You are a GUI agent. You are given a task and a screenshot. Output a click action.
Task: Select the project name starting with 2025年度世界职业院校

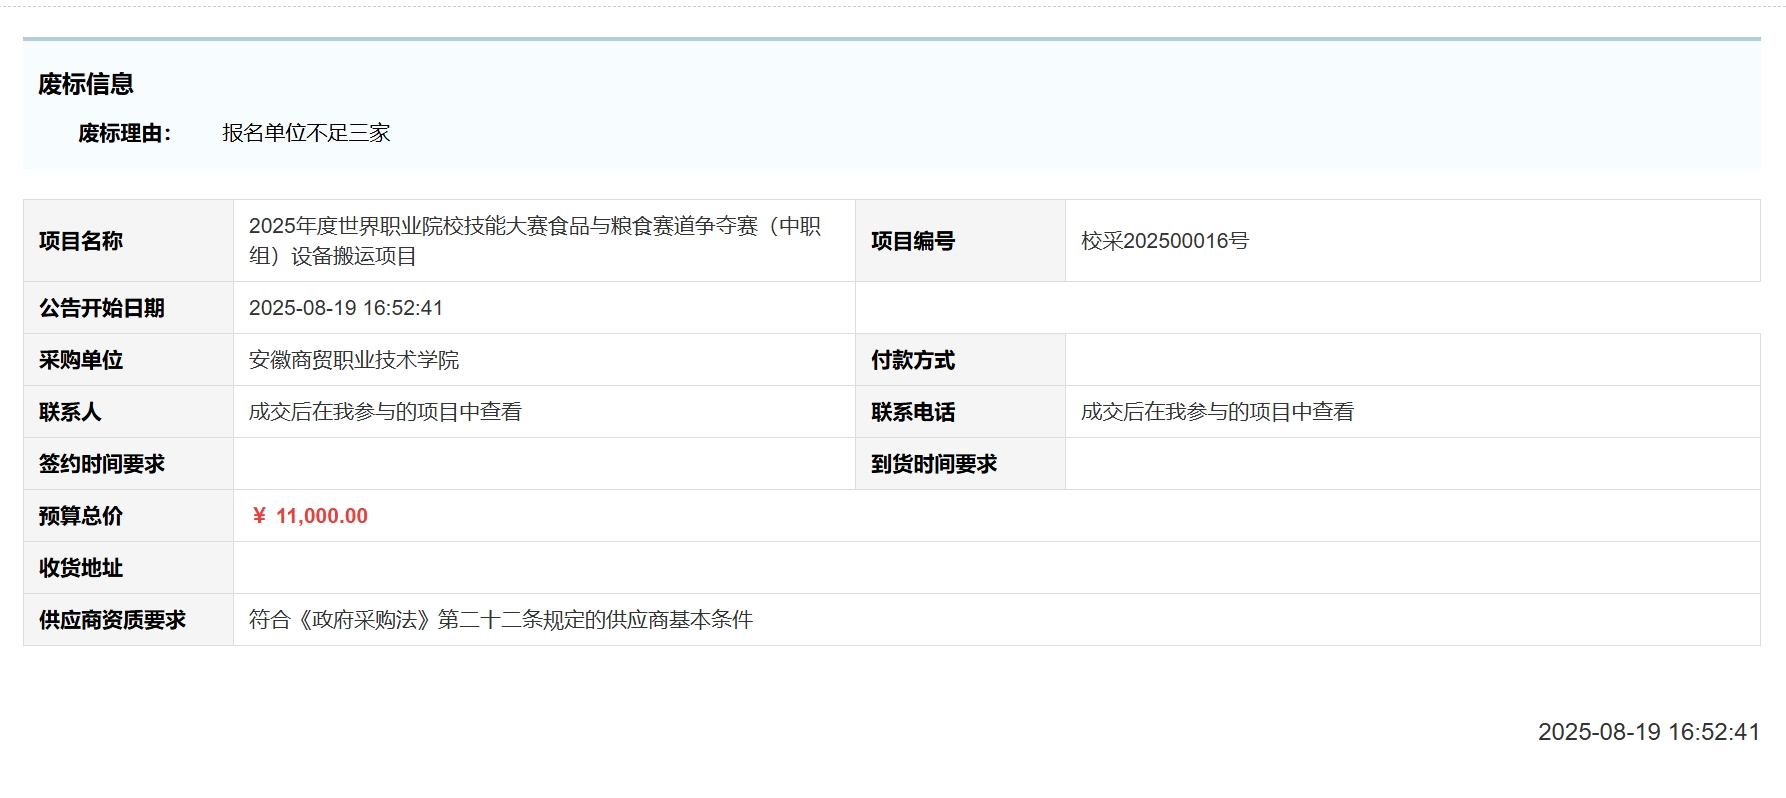(534, 241)
